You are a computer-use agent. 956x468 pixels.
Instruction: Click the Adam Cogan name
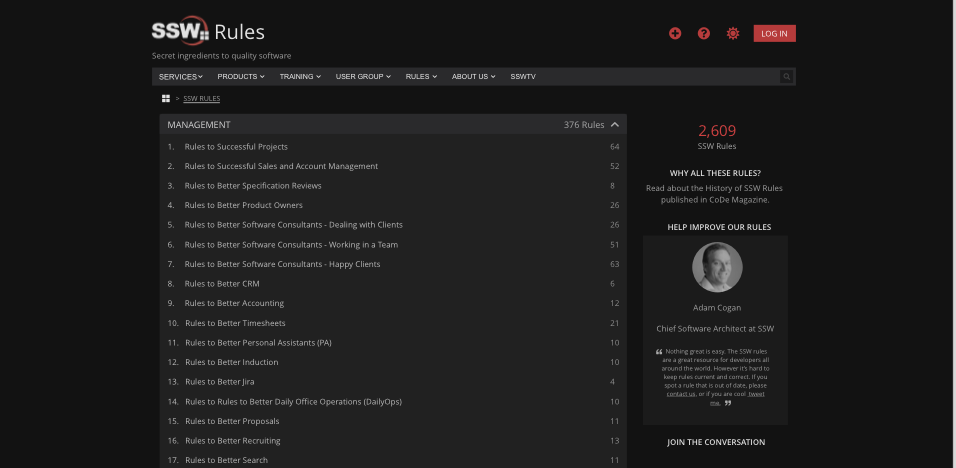pos(717,308)
